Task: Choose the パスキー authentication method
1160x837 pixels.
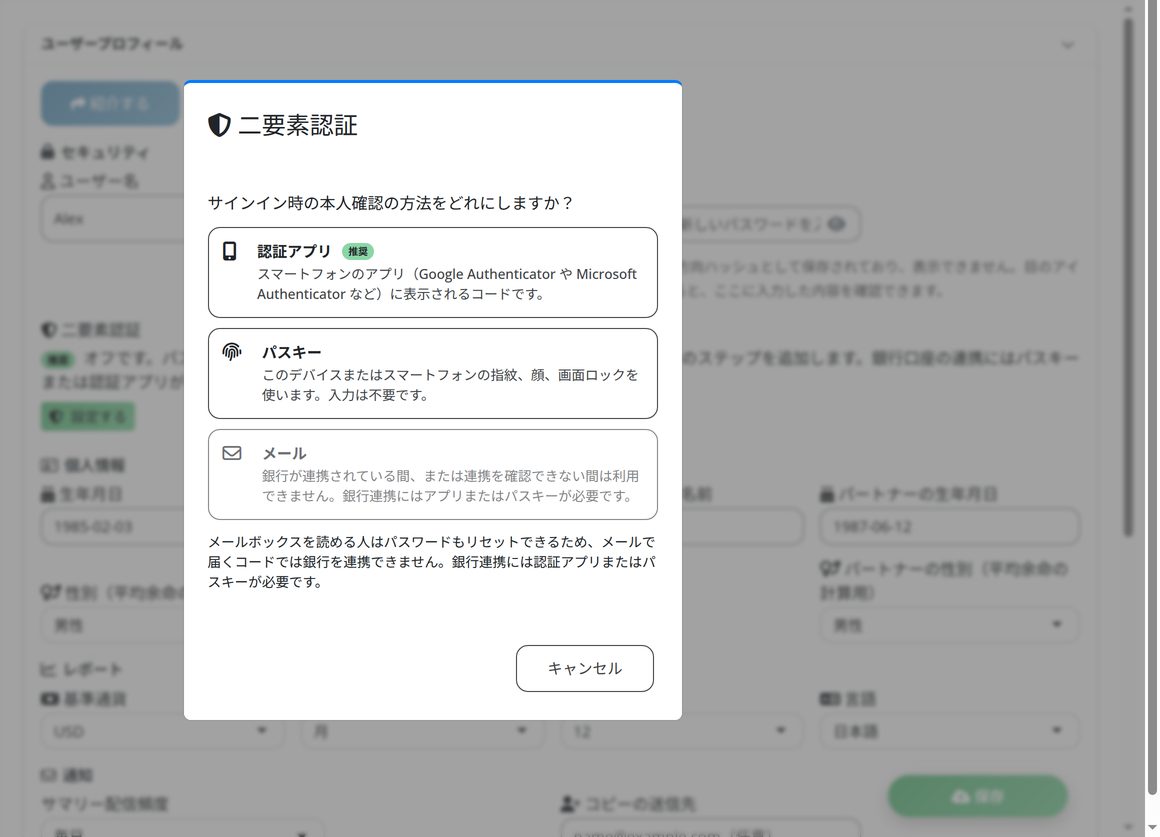Action: 433,373
